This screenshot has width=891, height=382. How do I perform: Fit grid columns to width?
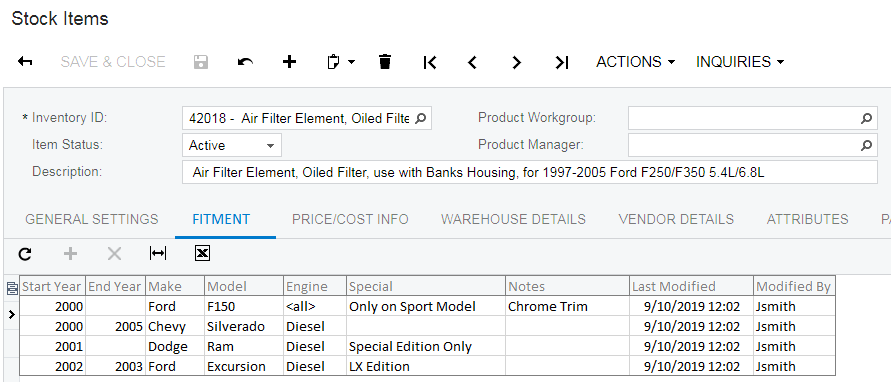(157, 254)
